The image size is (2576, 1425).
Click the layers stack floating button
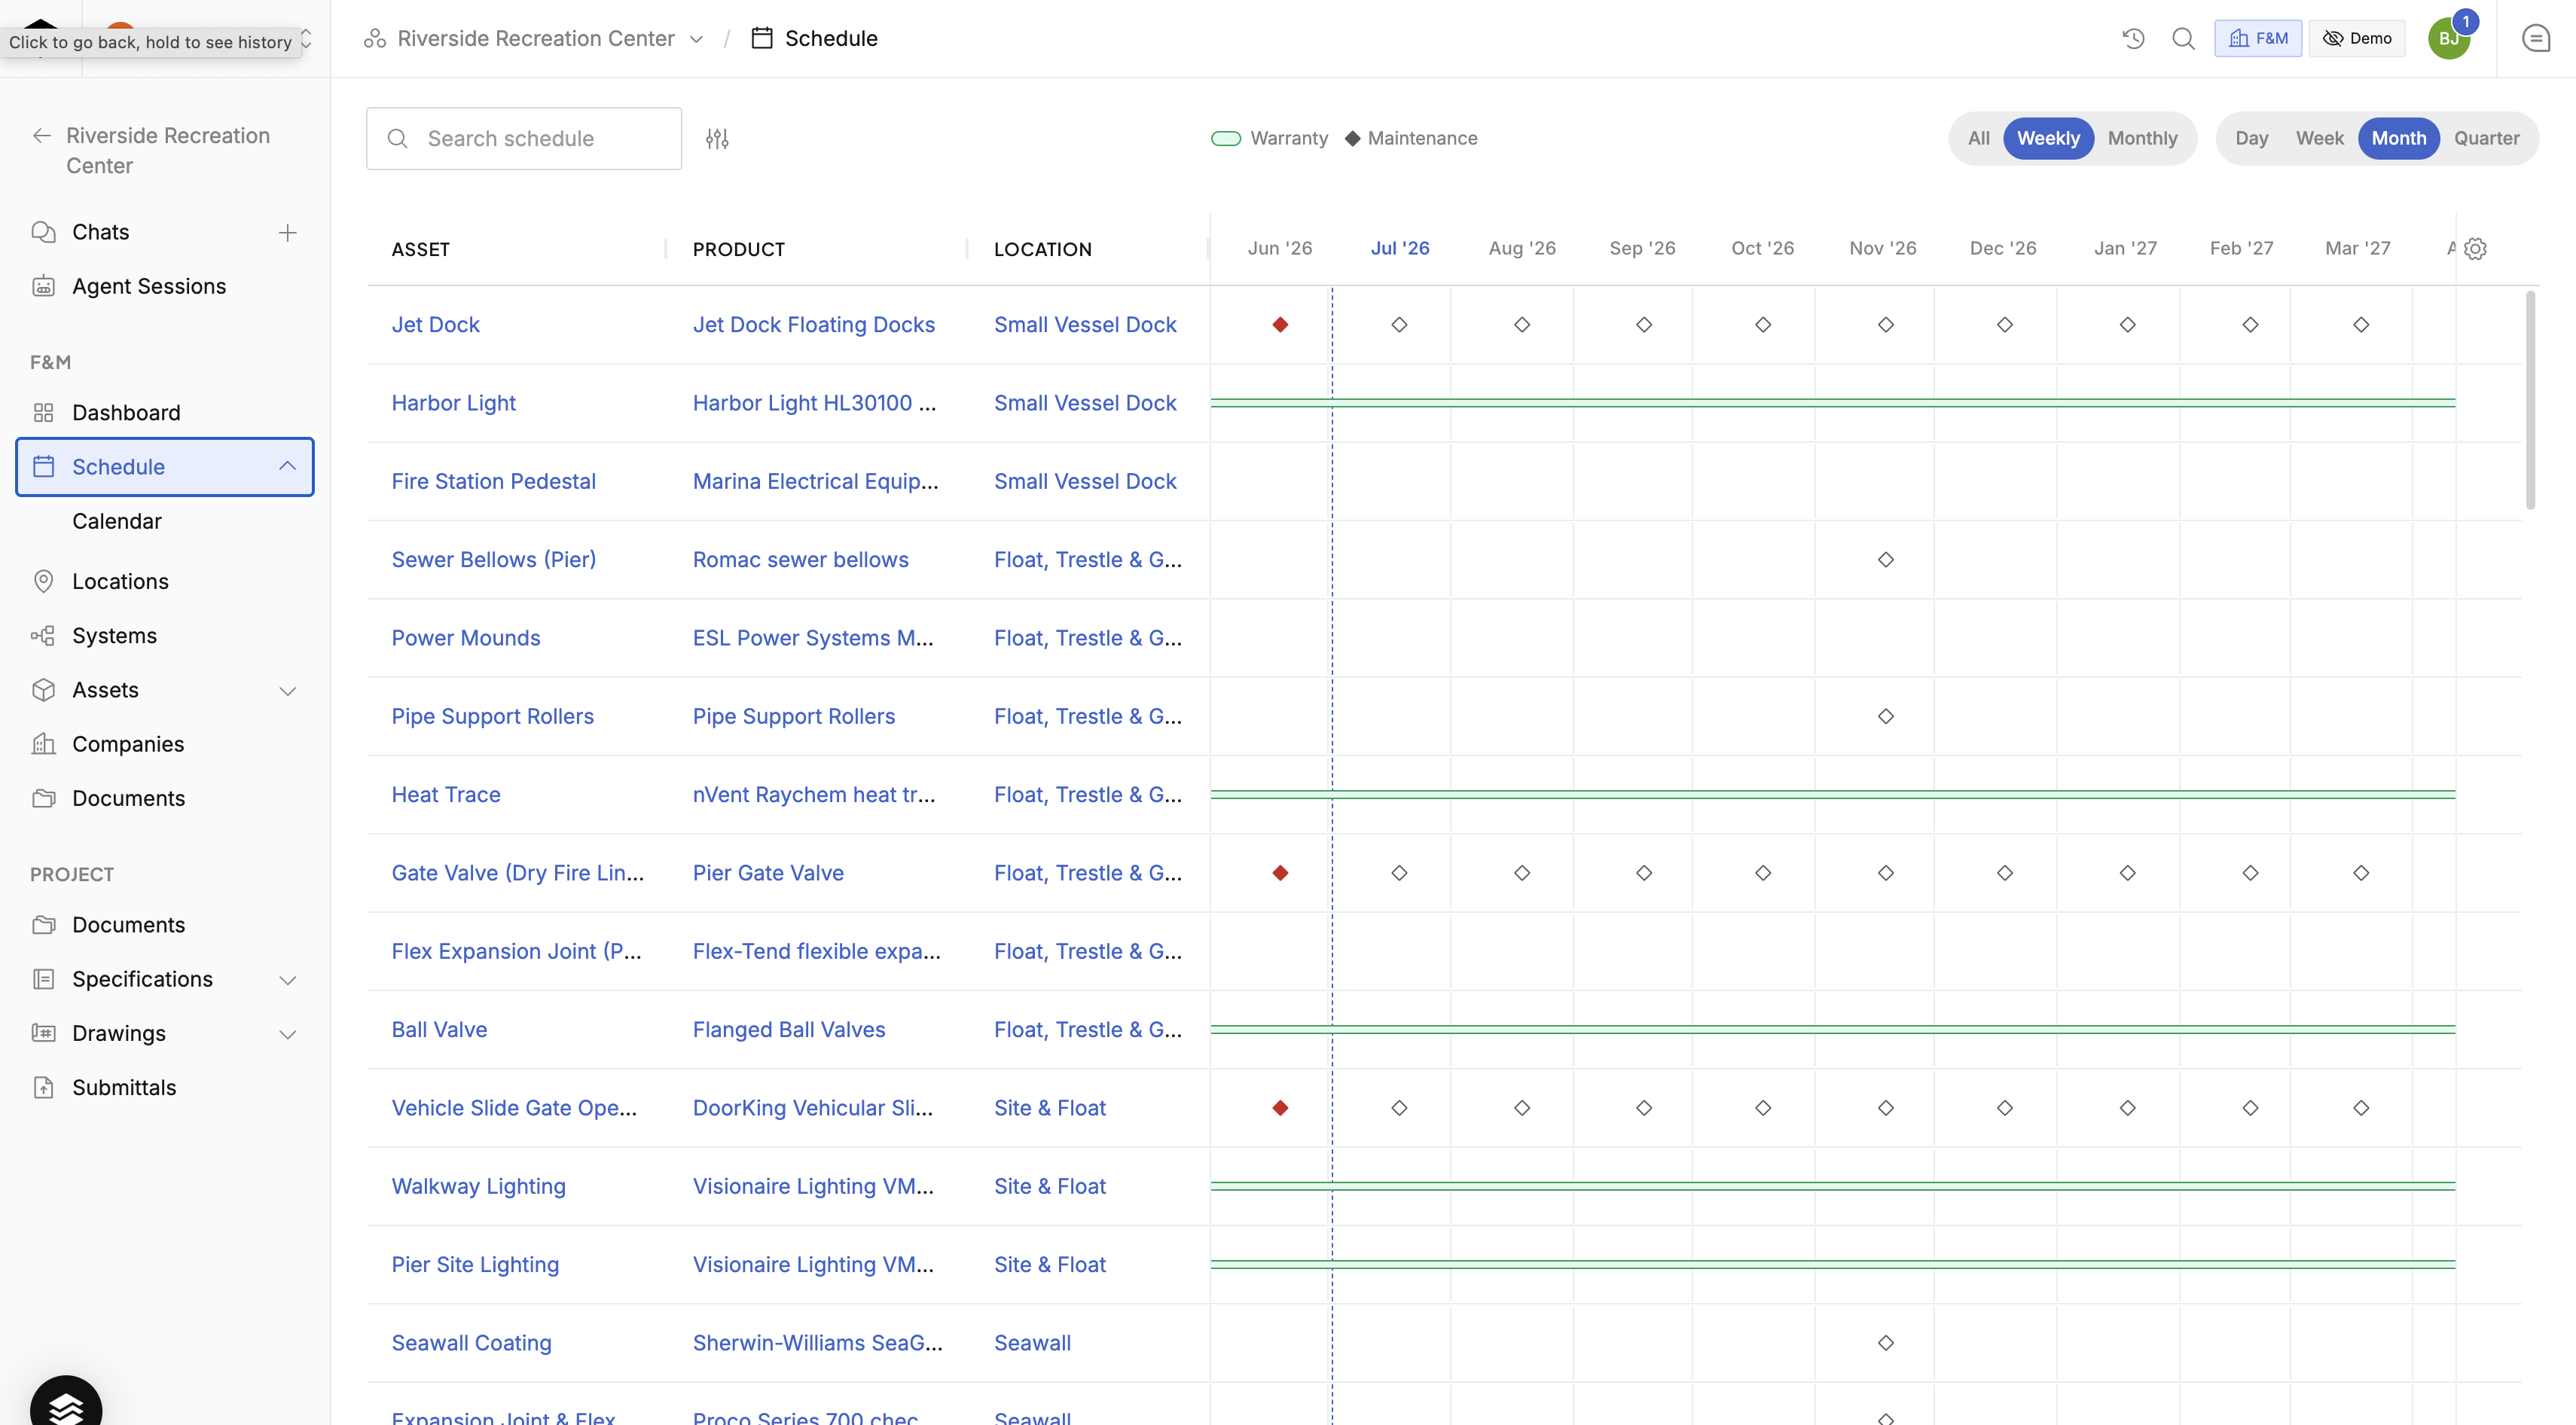pyautogui.click(x=66, y=1404)
